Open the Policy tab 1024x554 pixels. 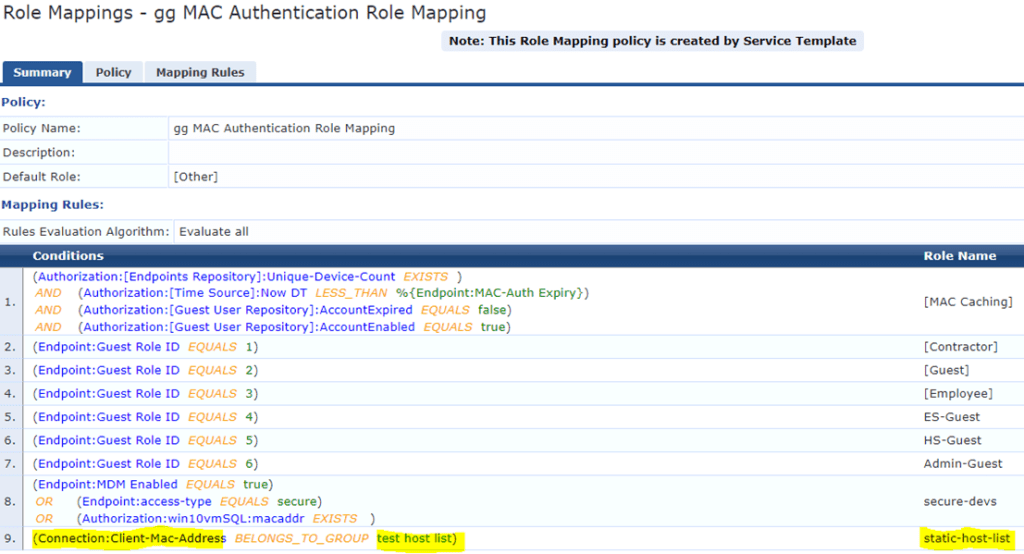[x=113, y=72]
